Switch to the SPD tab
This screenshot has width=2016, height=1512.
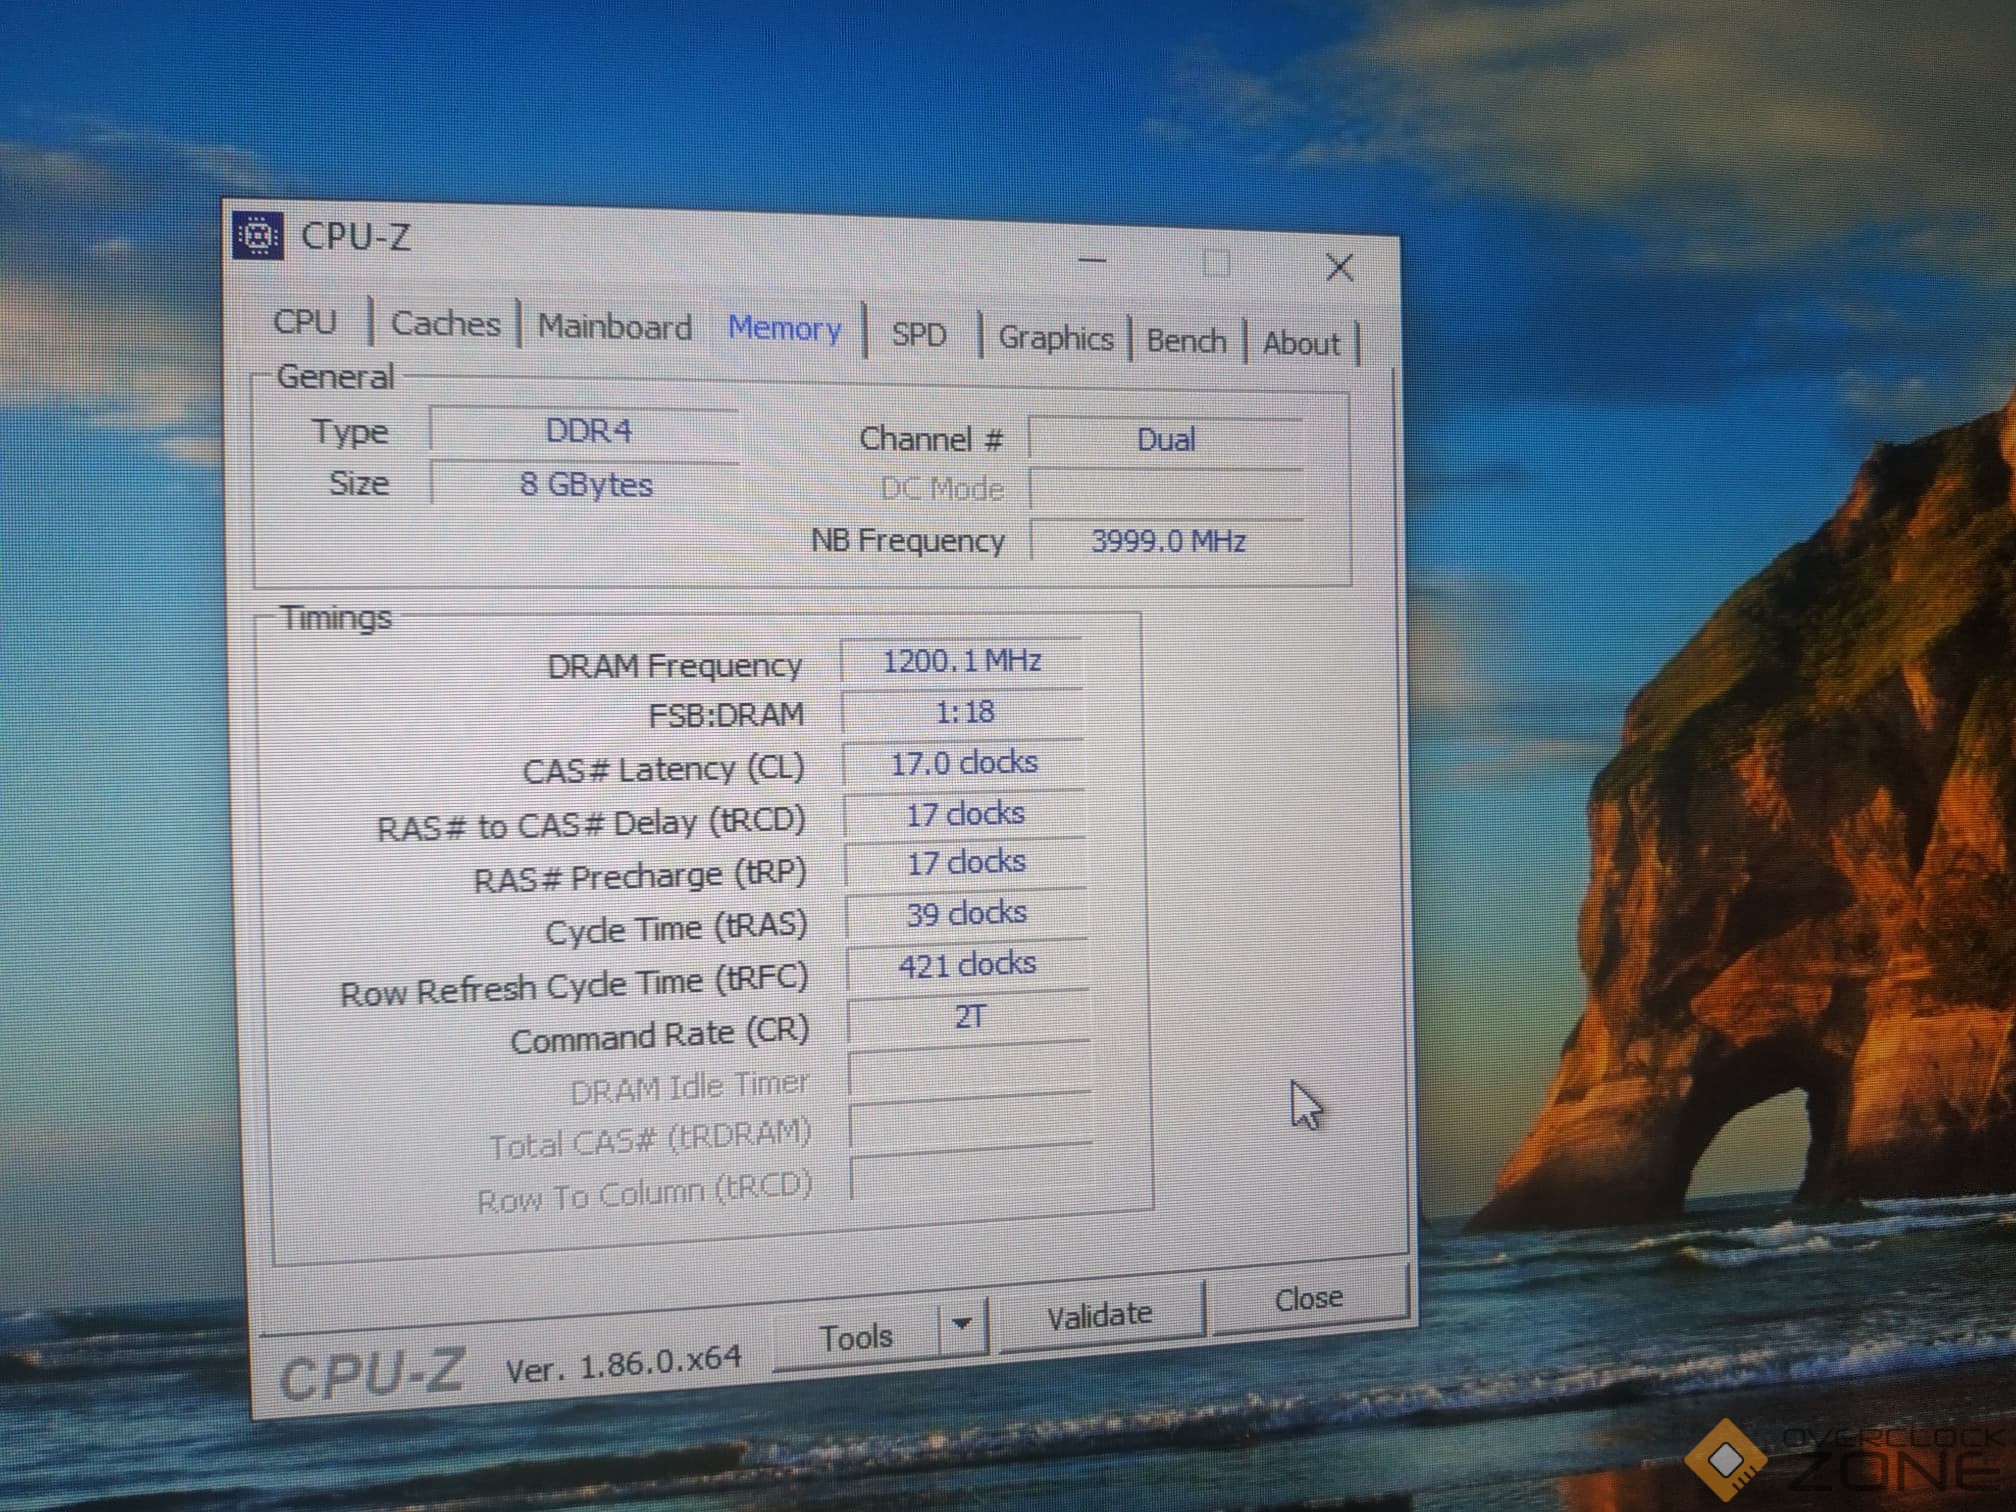pos(918,334)
